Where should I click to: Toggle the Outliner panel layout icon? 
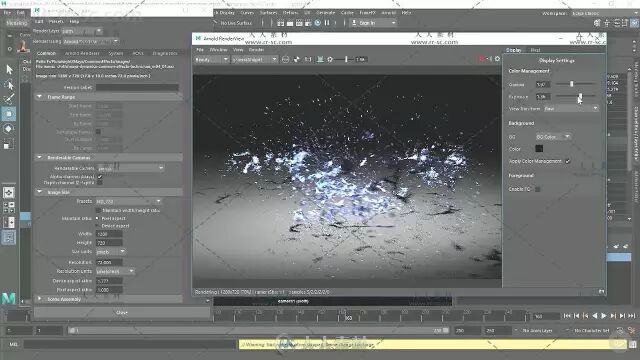pos(9,237)
